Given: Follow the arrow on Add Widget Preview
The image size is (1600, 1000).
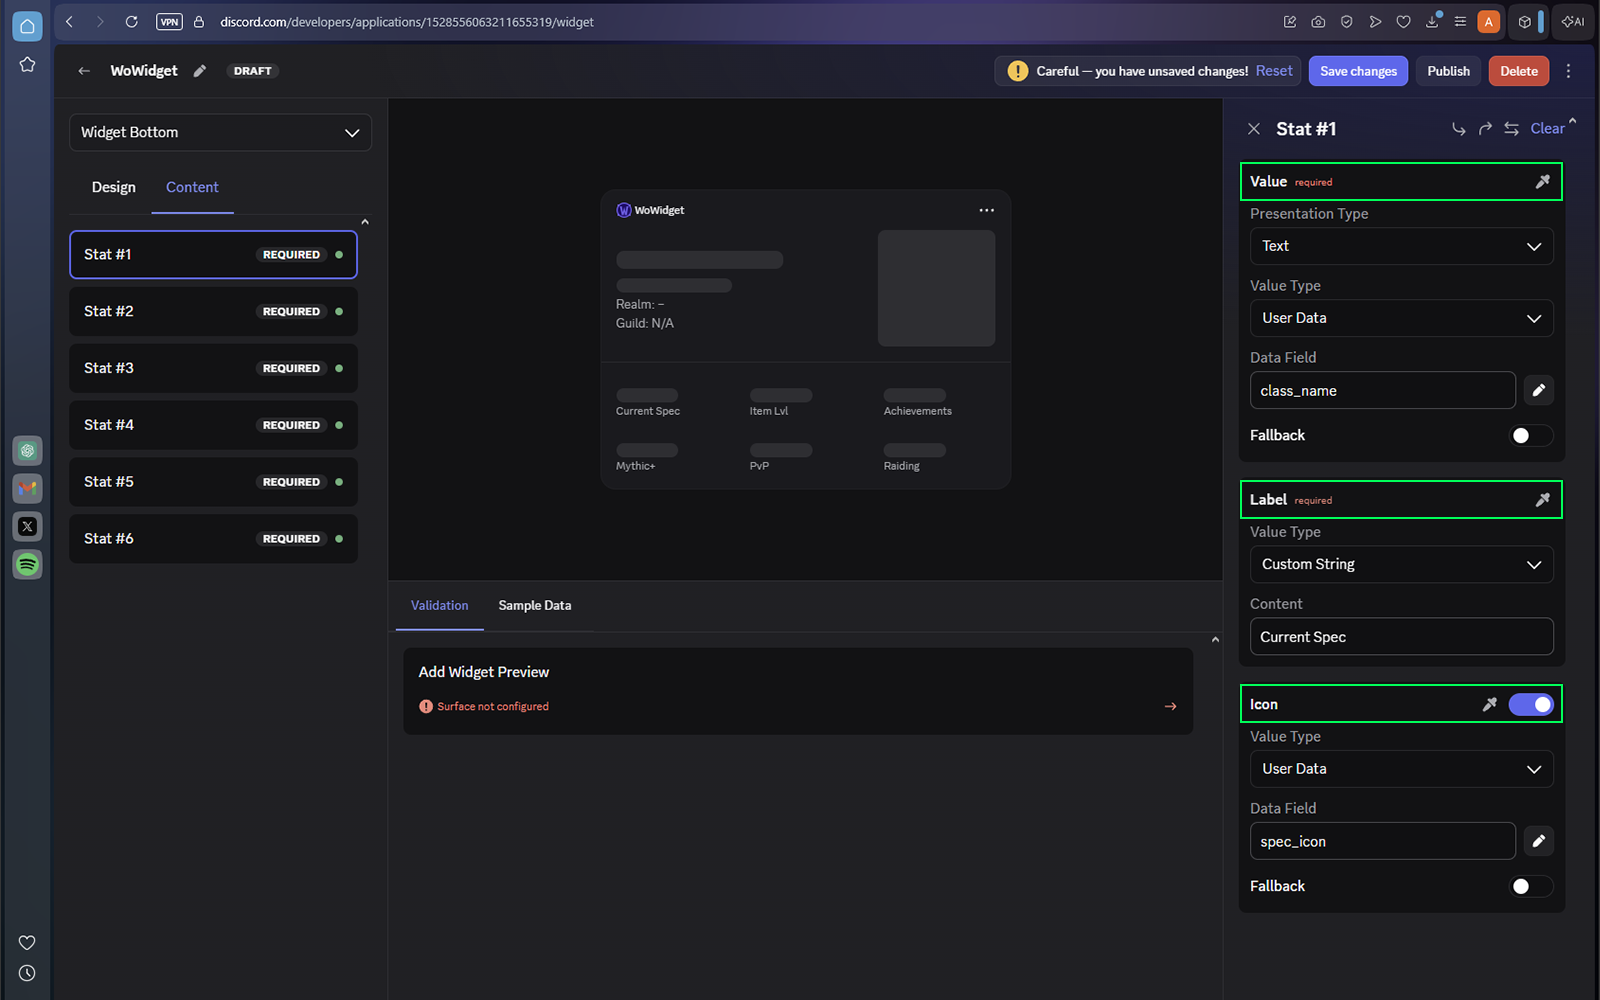Looking at the screenshot, I should tap(1170, 706).
